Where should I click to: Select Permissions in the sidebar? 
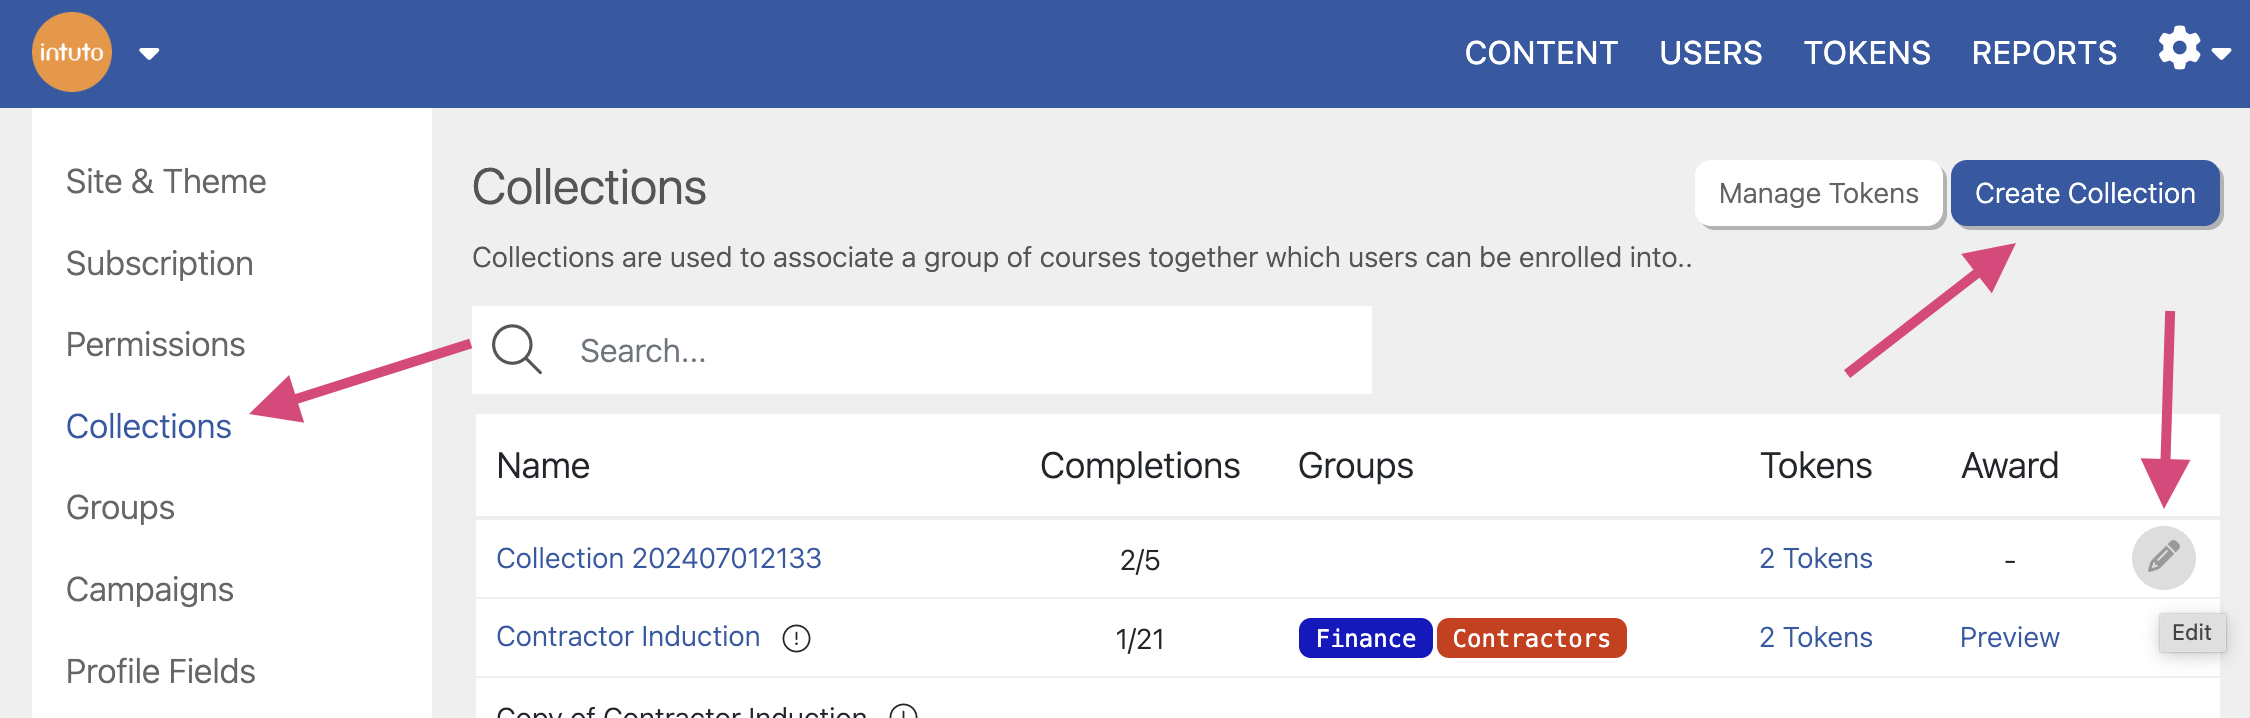point(155,344)
